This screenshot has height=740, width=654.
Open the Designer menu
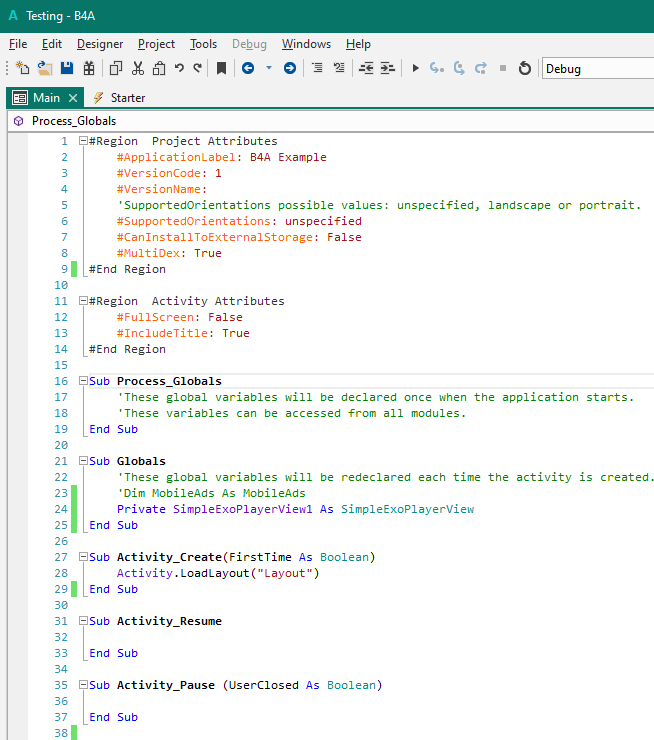coord(100,44)
